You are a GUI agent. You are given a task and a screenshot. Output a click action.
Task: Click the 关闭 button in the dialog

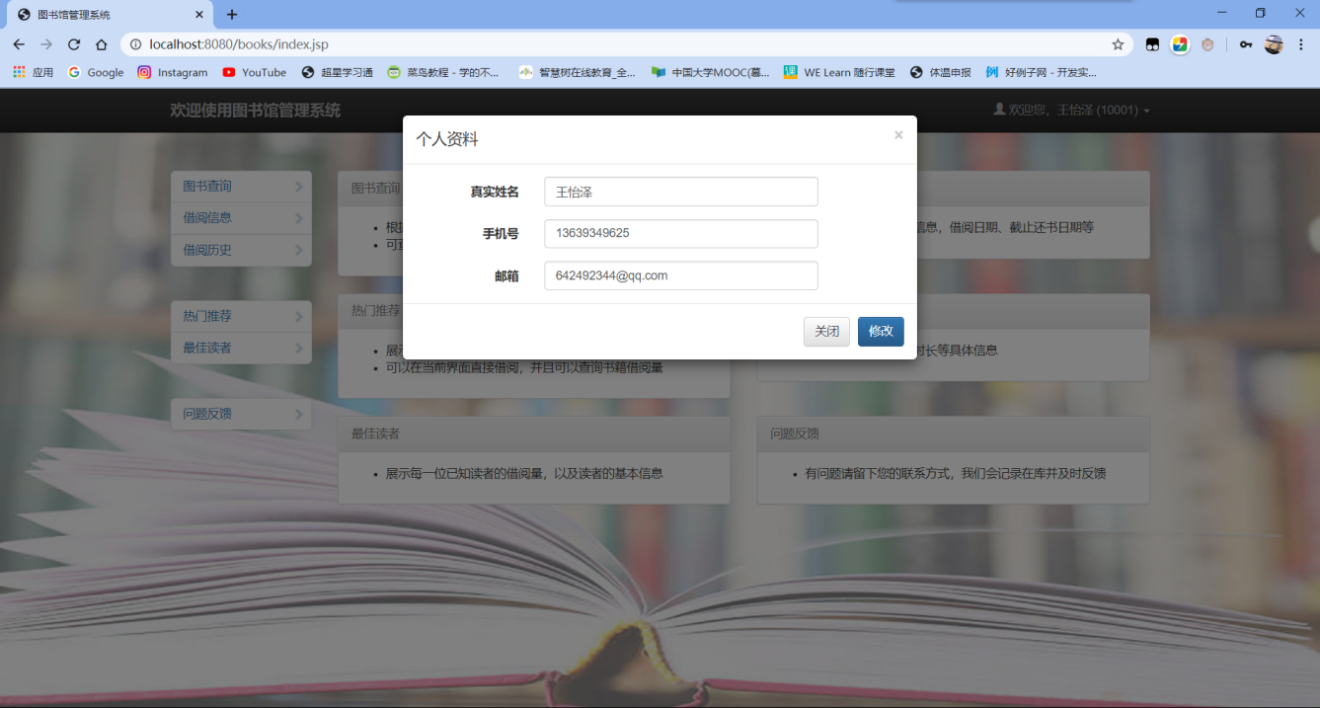click(827, 332)
